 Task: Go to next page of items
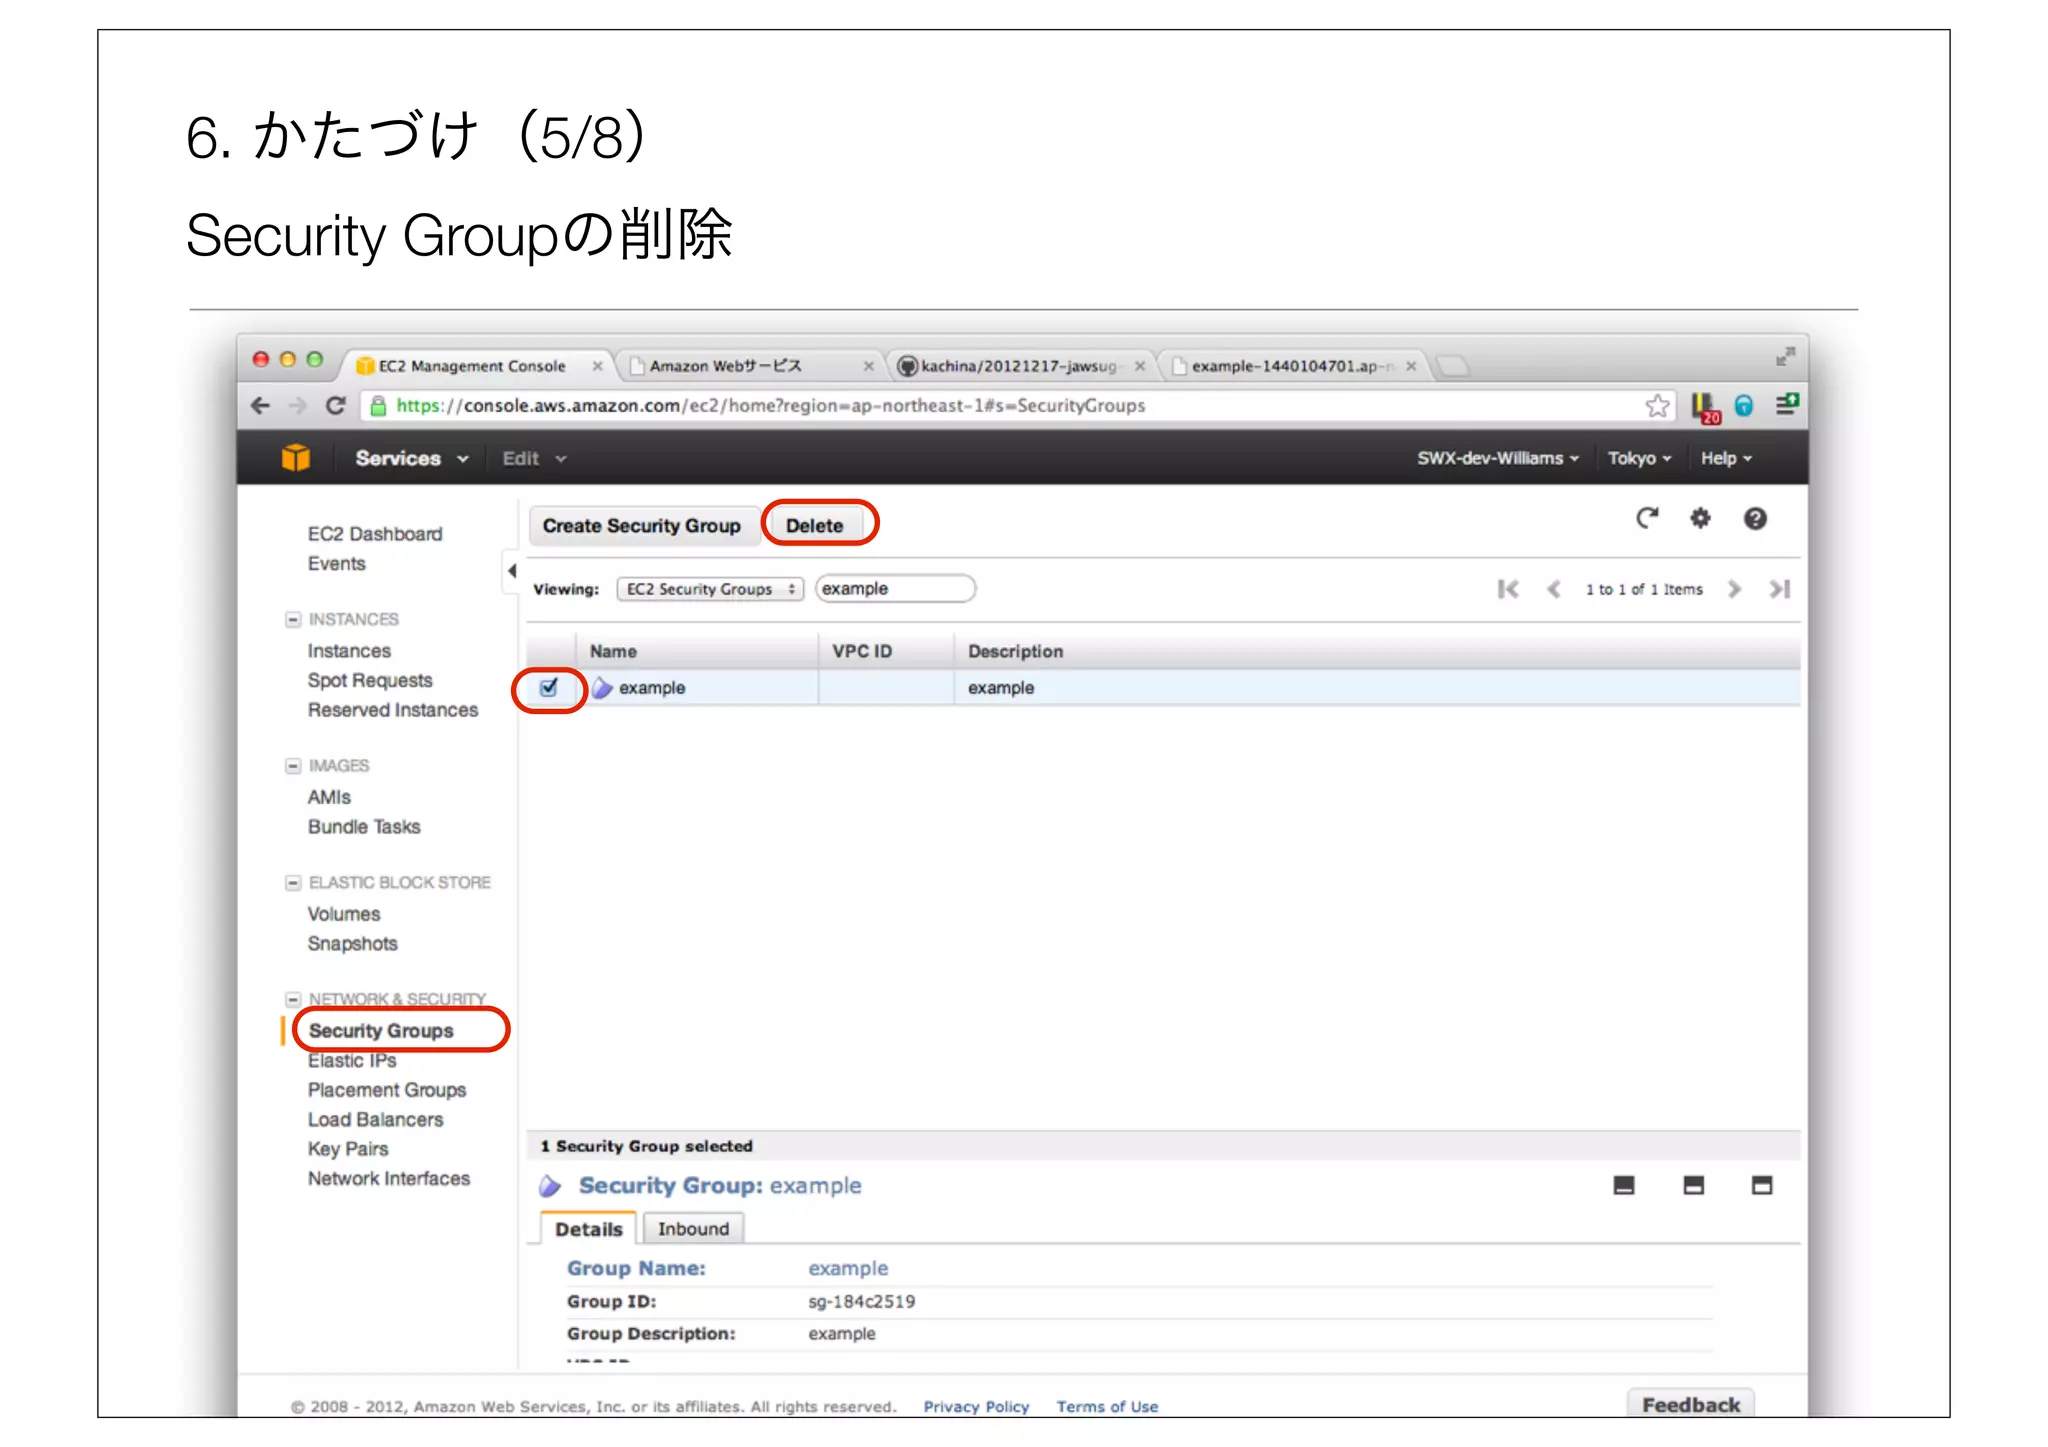1735,589
